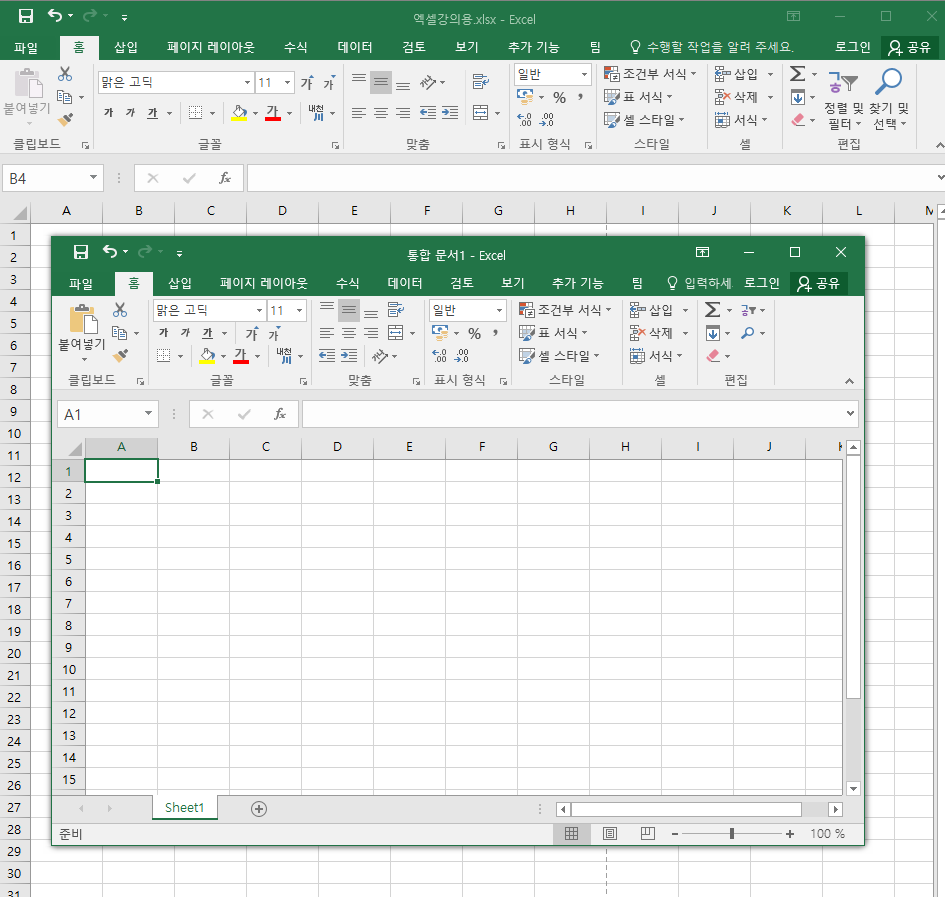Toggle bold formatting in the 통합 문서1 window
Viewport: 945px width, 897px height.
pyautogui.click(x=163, y=333)
